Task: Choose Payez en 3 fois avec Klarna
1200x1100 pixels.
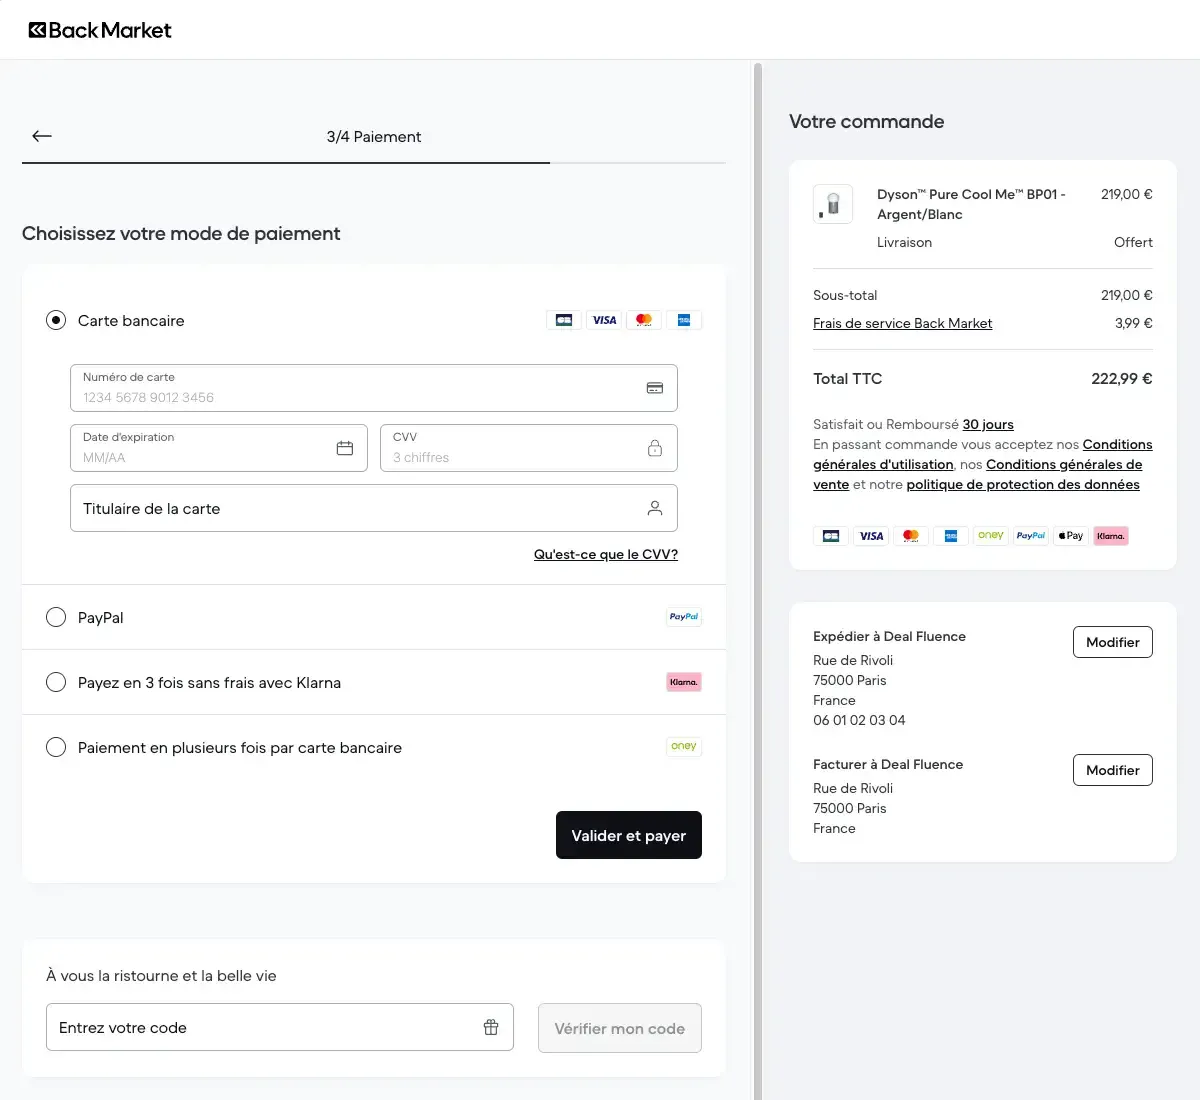Action: coord(56,682)
